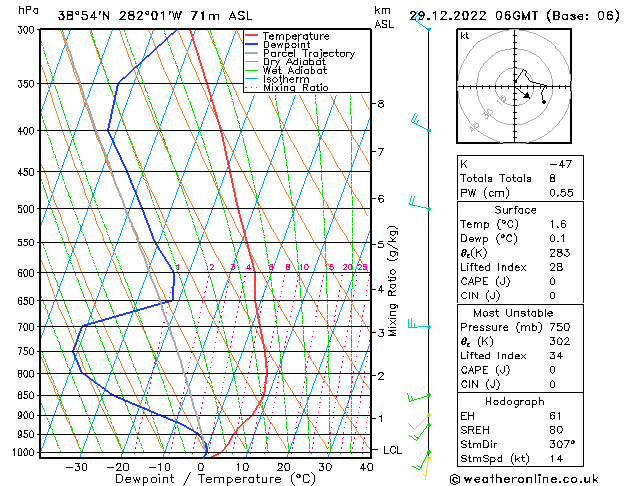The height and width of the screenshot is (486, 629).
Task: Click the 40 temperature axis label
Action: click(366, 467)
